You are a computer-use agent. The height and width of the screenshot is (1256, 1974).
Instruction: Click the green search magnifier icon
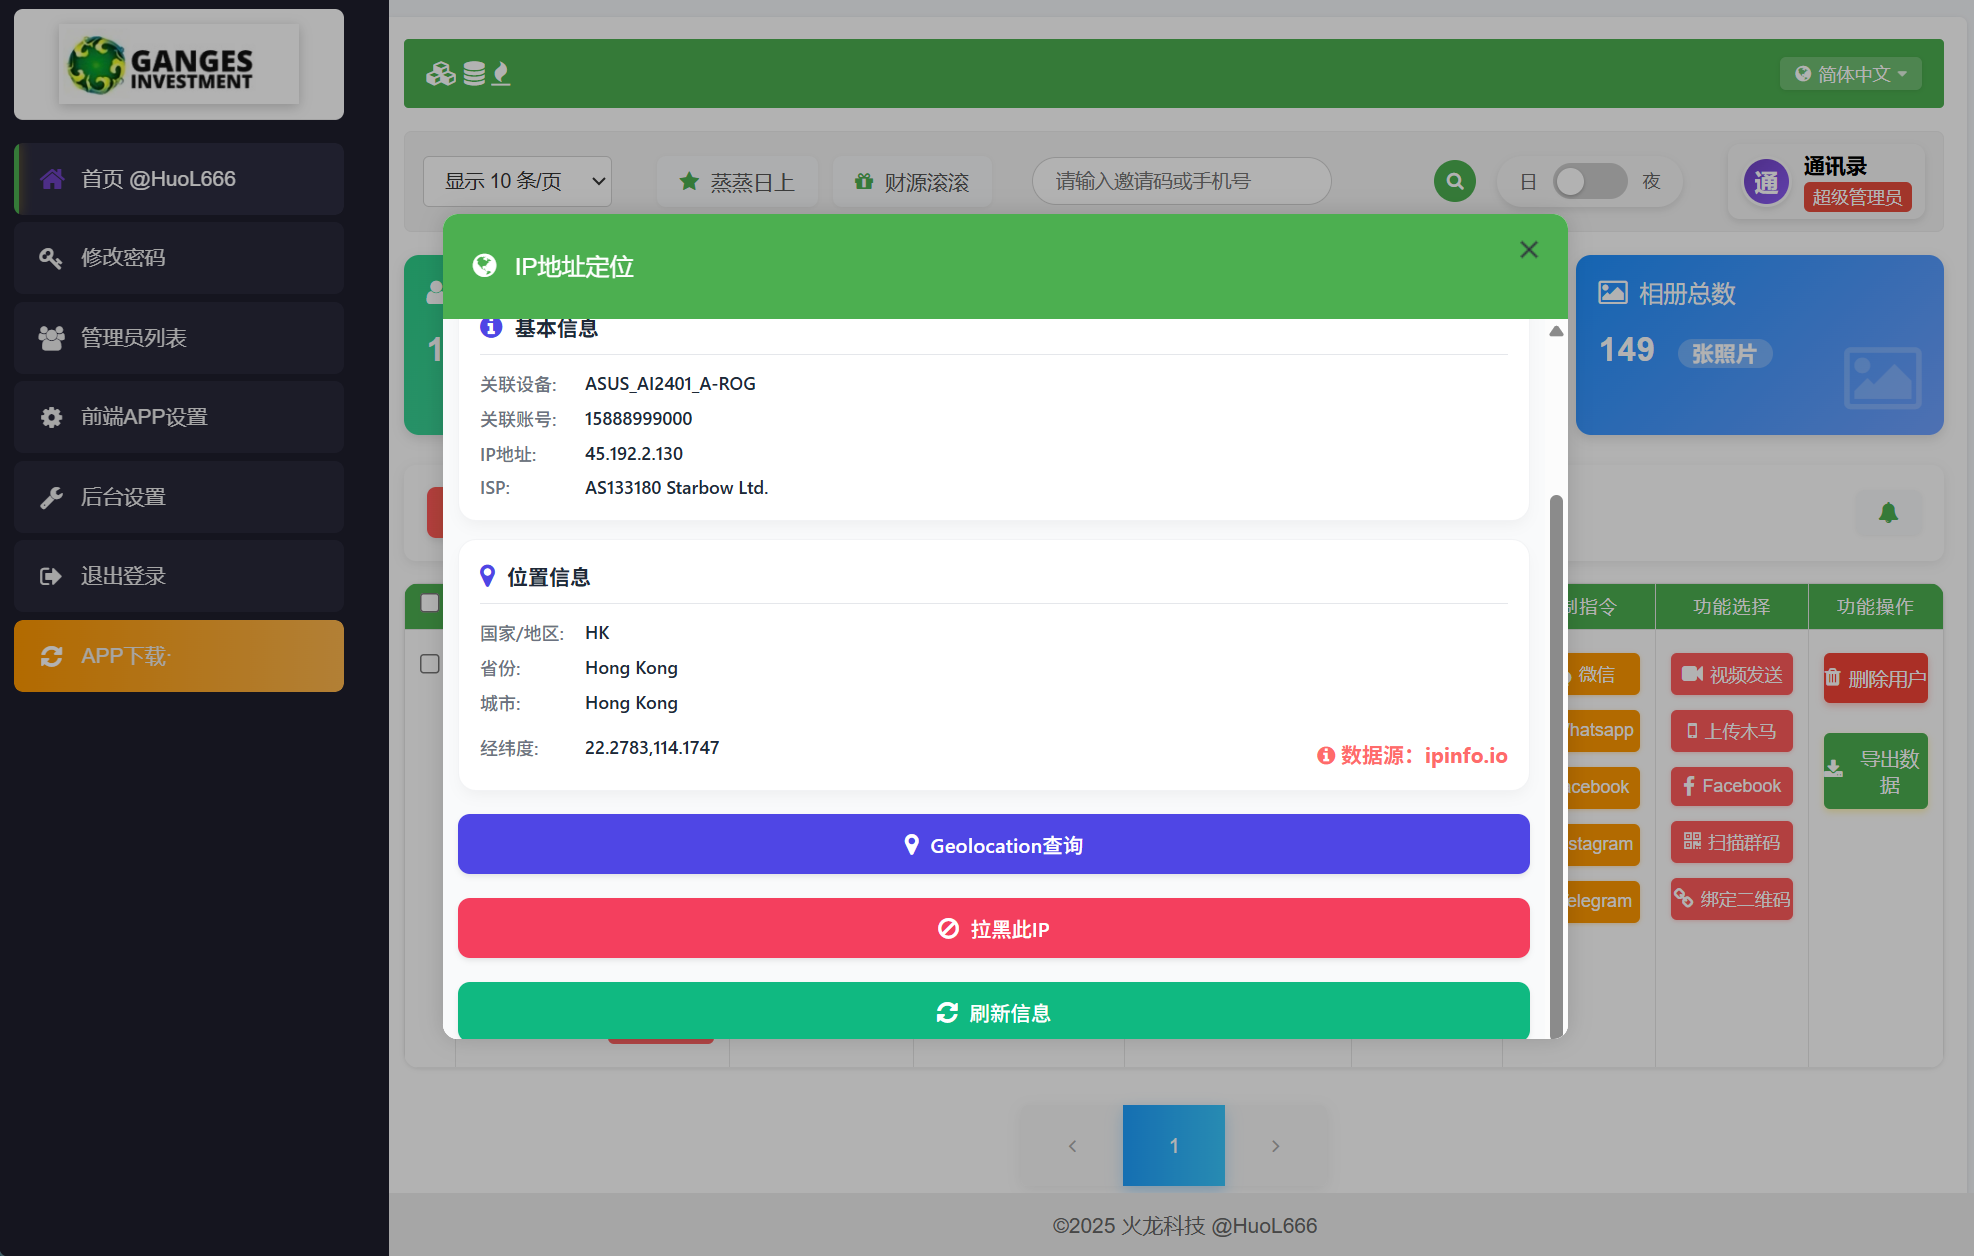pos(1454,181)
